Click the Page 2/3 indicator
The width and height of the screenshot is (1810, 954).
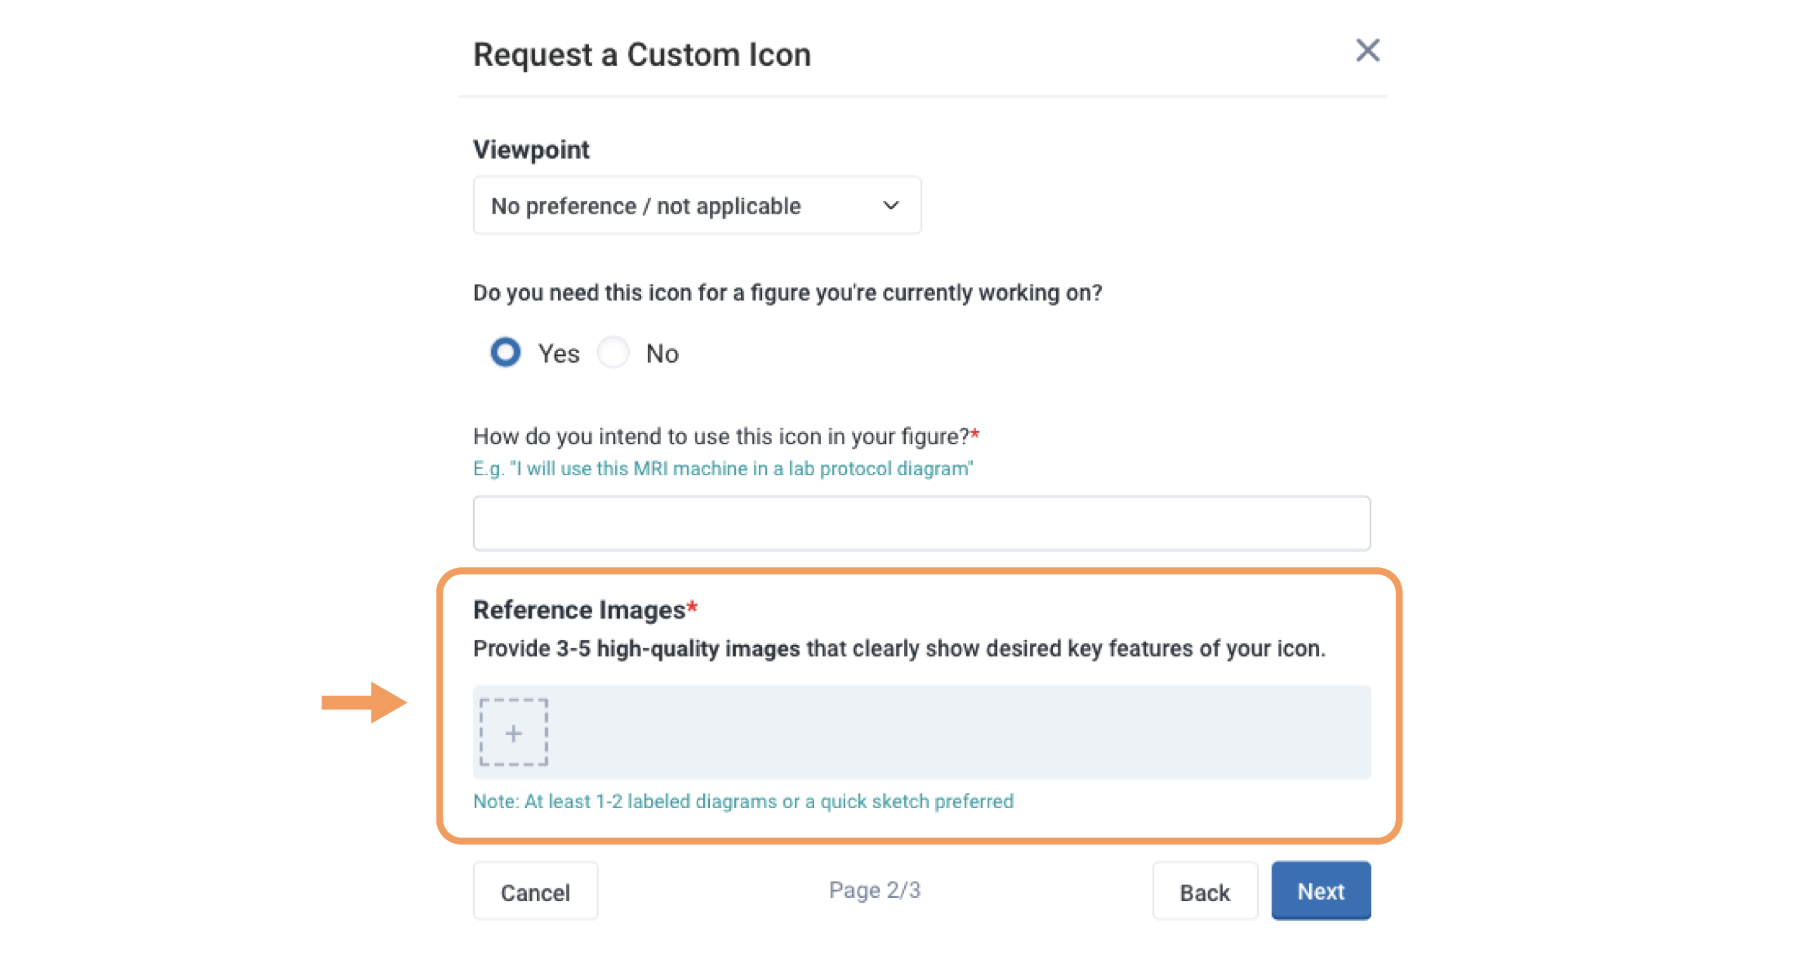[x=874, y=890]
